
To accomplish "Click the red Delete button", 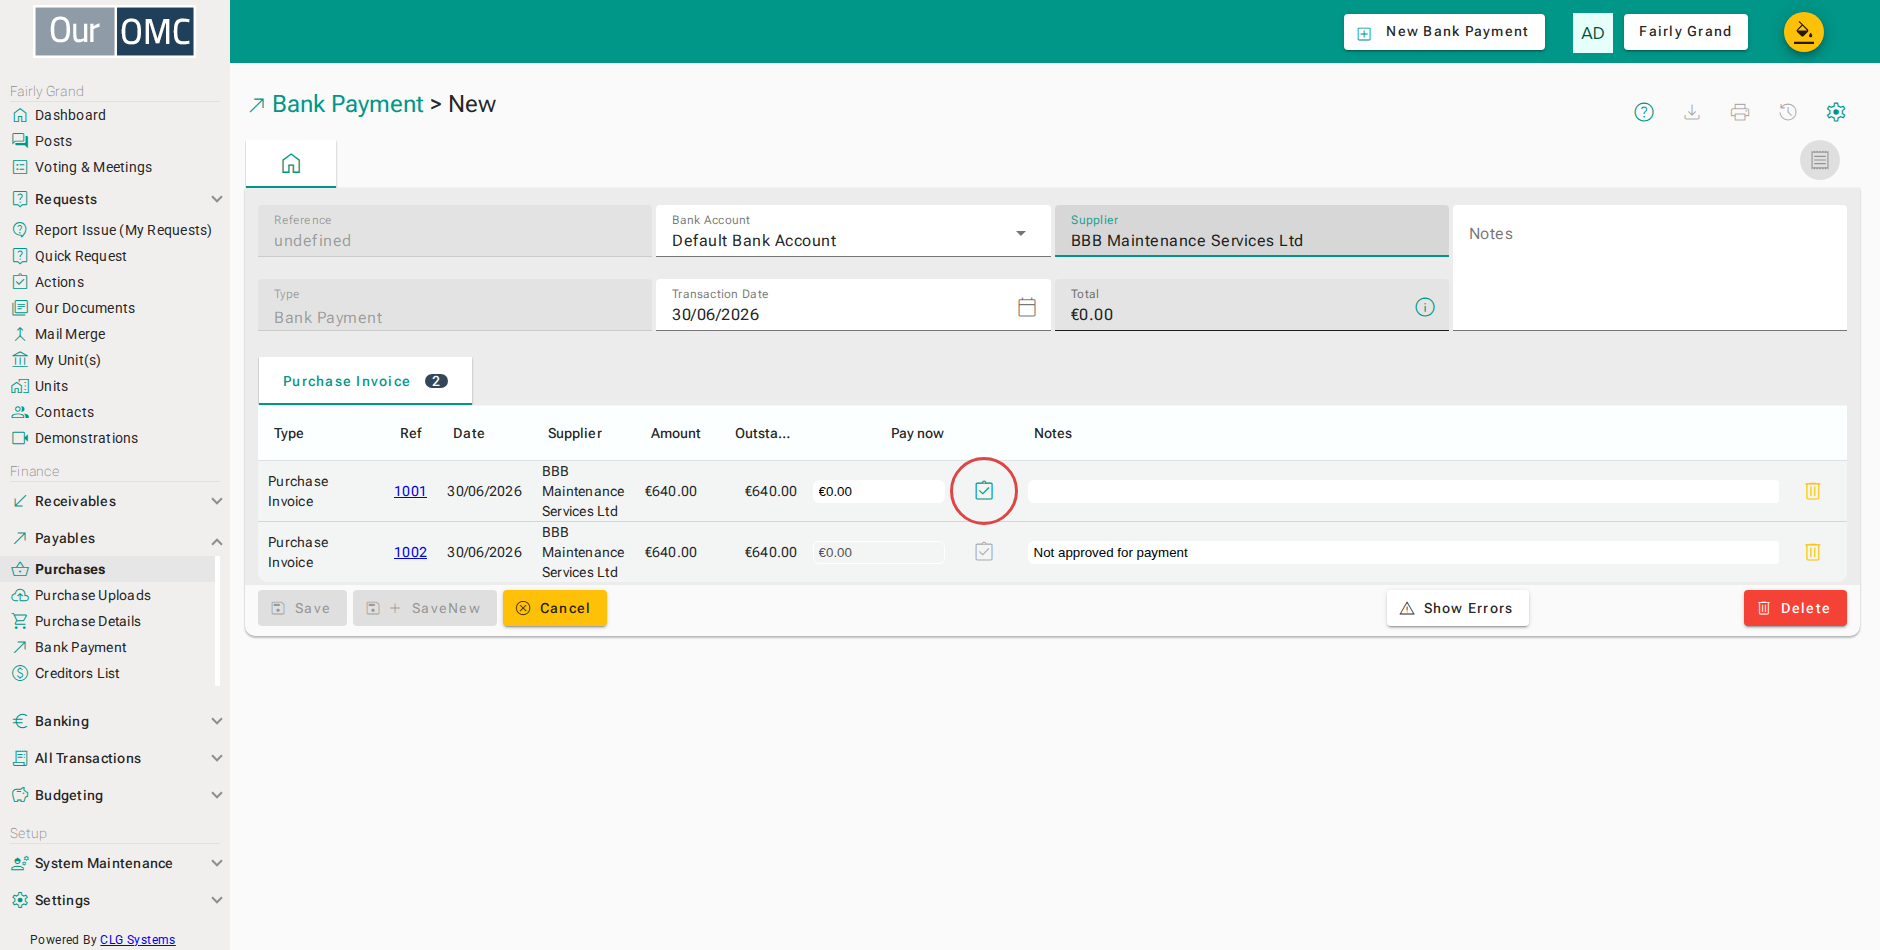I will pyautogui.click(x=1795, y=608).
